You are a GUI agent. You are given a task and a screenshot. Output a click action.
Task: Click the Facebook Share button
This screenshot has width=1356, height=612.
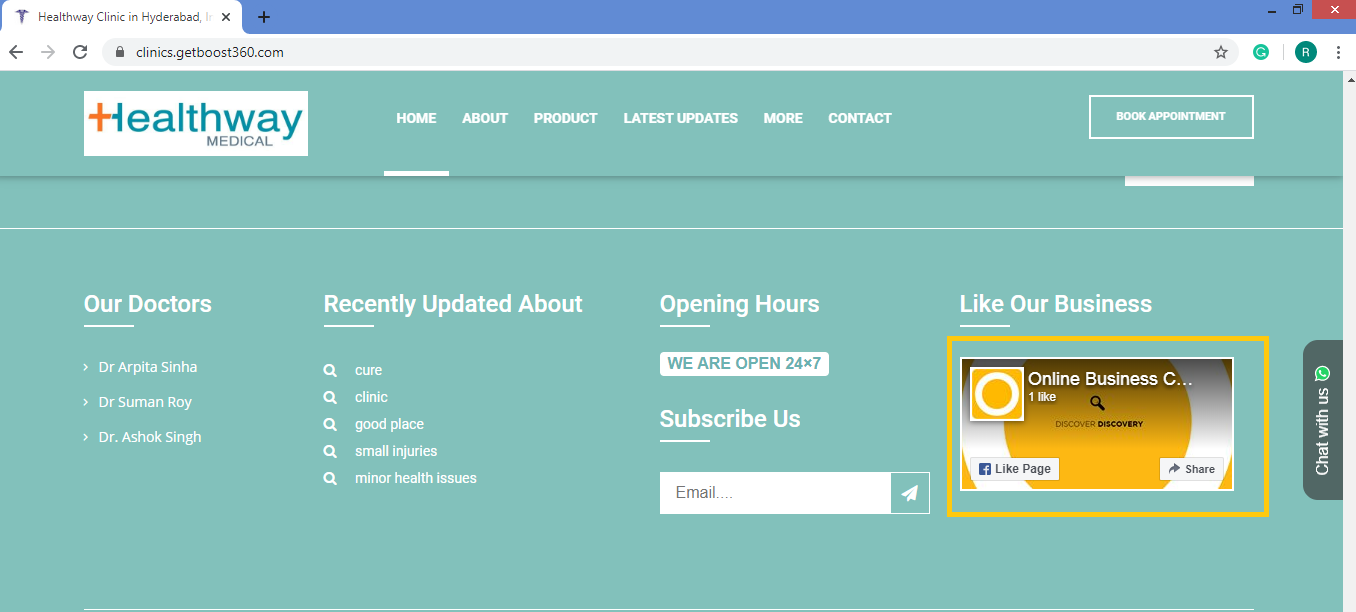tap(1191, 469)
